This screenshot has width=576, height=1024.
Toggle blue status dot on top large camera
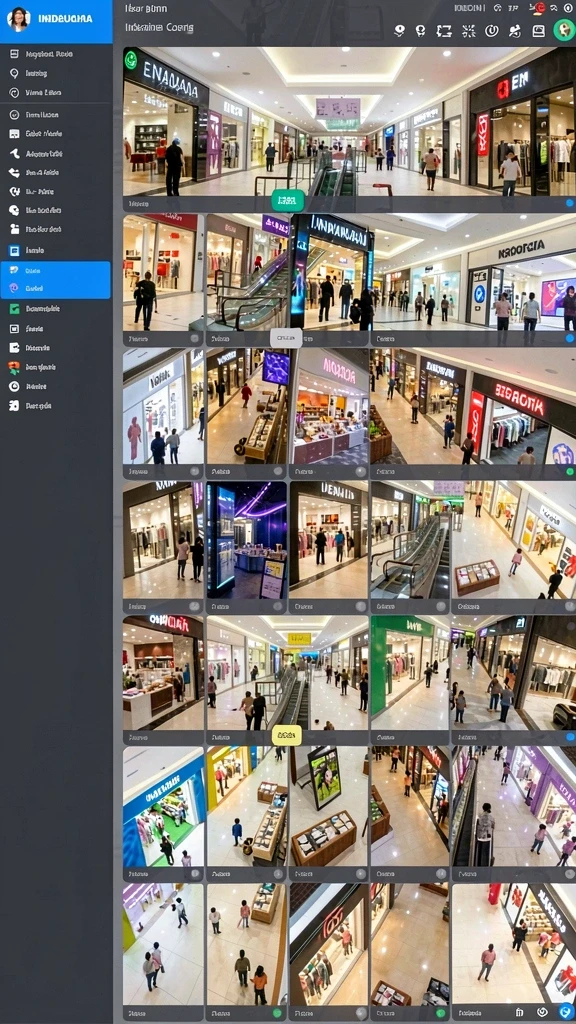569,204
